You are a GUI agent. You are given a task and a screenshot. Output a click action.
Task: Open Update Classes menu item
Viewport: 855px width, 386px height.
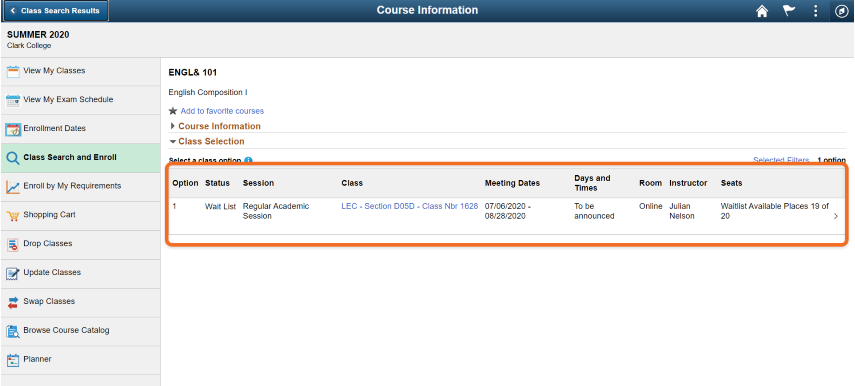80,273
